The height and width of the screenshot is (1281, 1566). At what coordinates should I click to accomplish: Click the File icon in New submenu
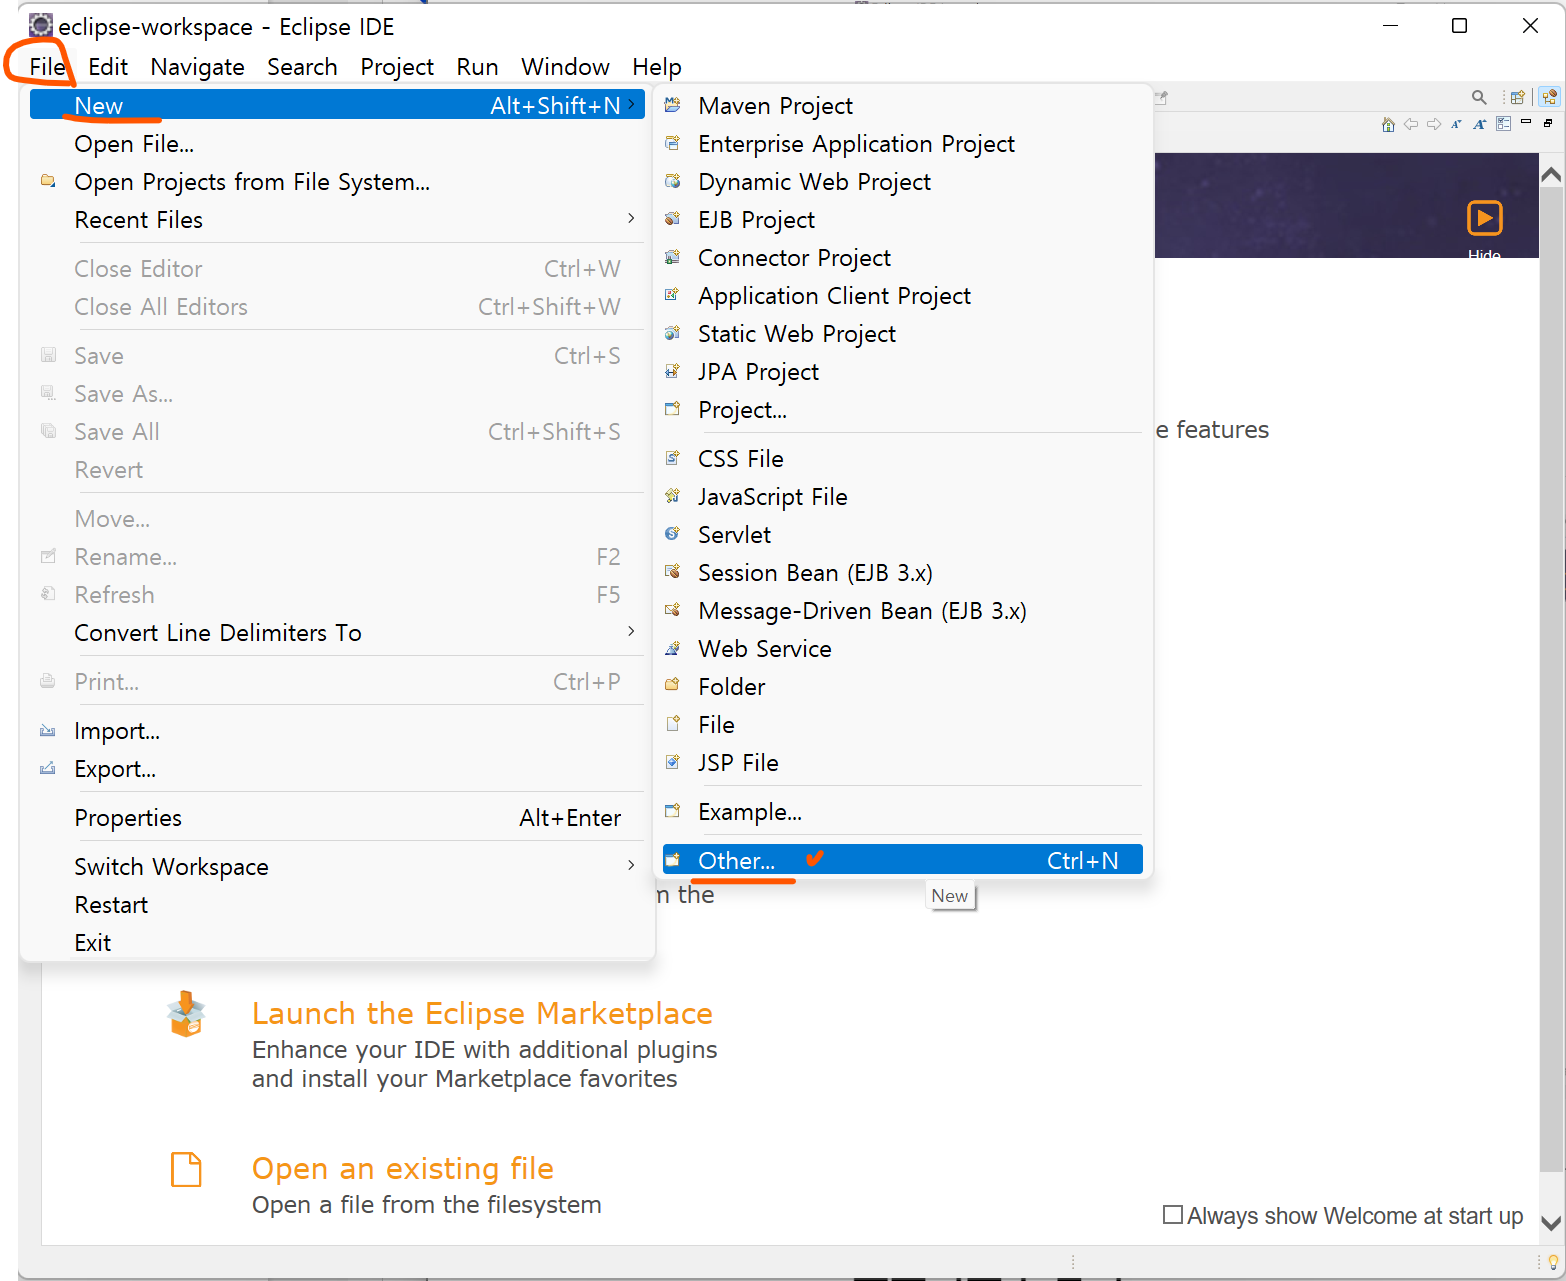click(x=673, y=724)
